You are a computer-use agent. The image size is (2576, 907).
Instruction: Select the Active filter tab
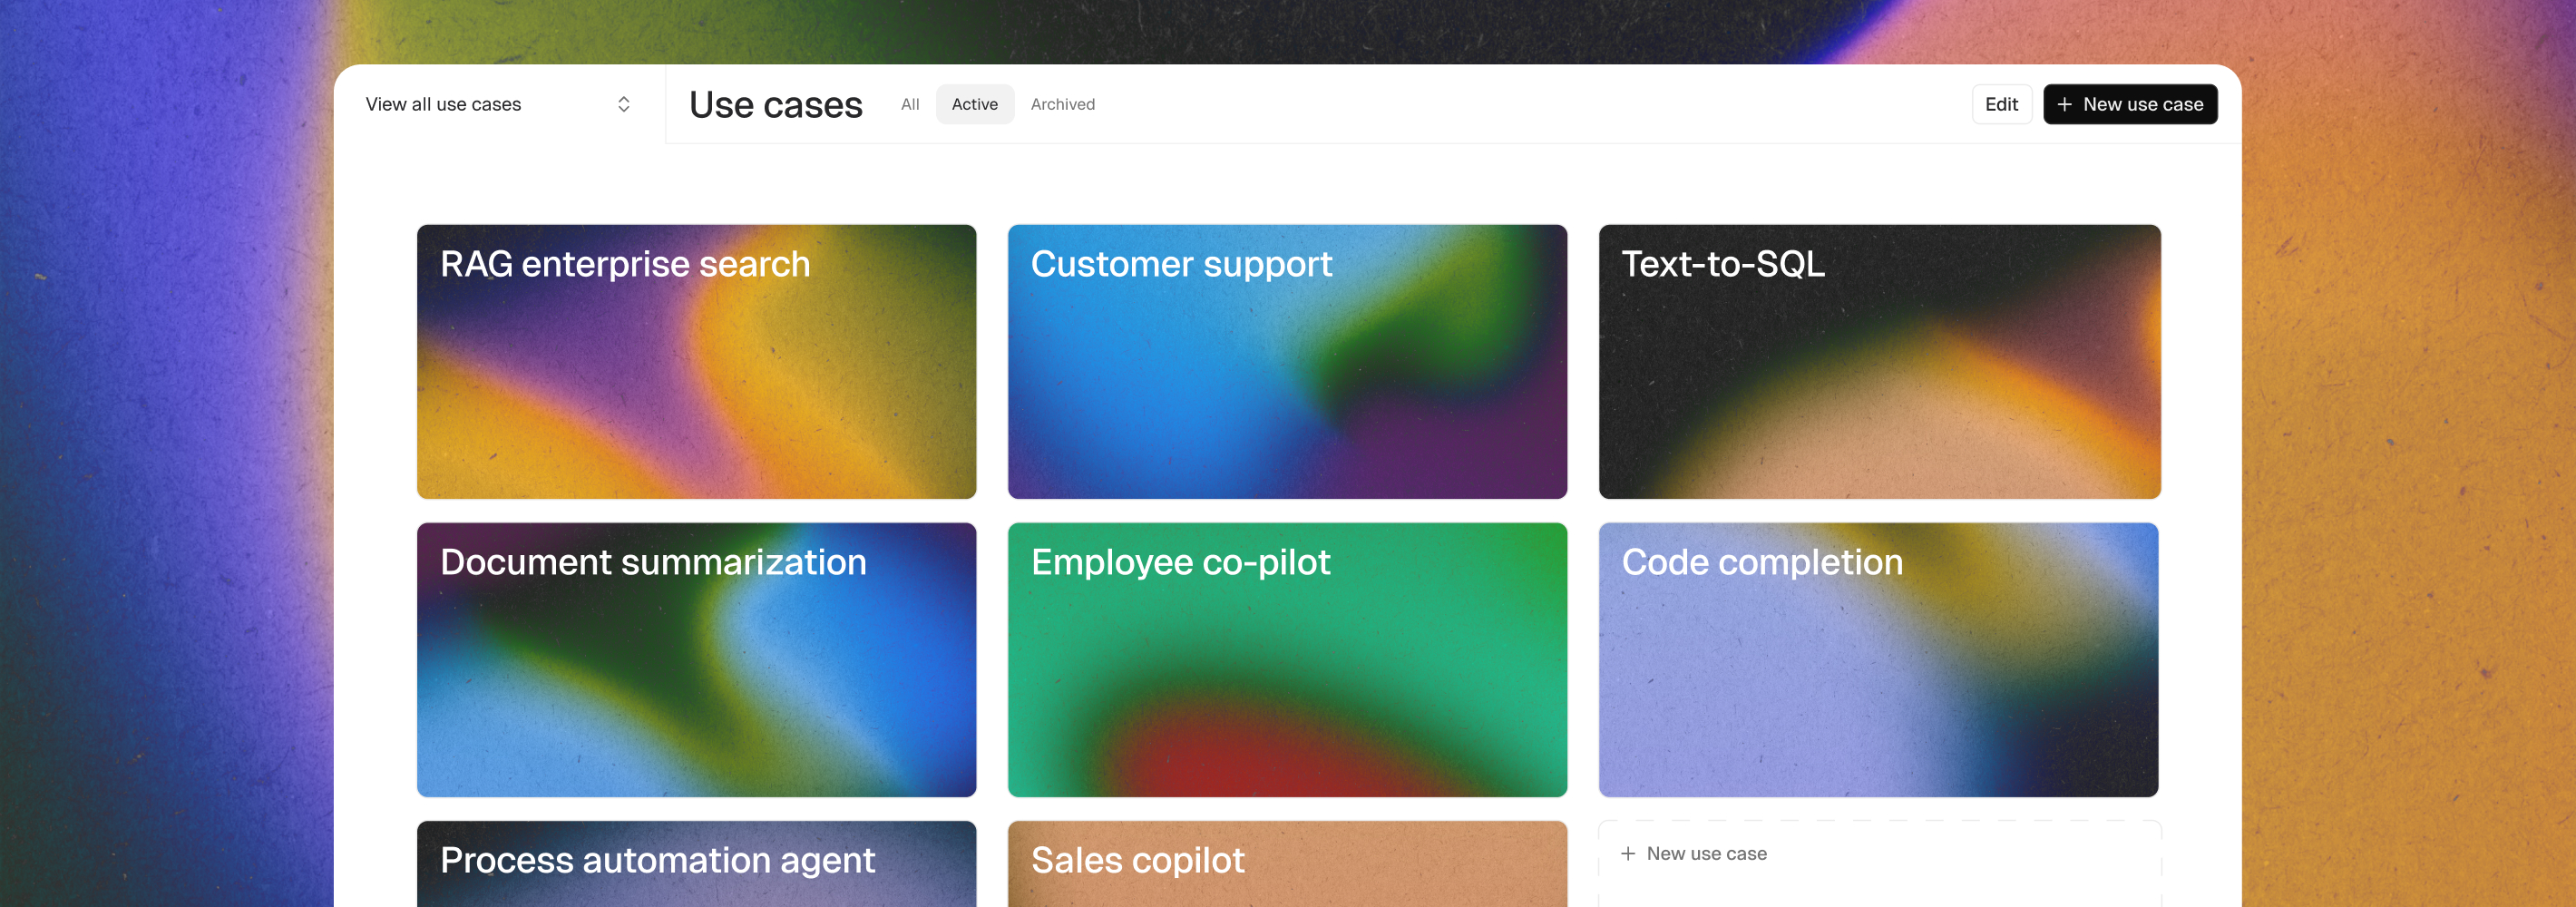(x=975, y=104)
